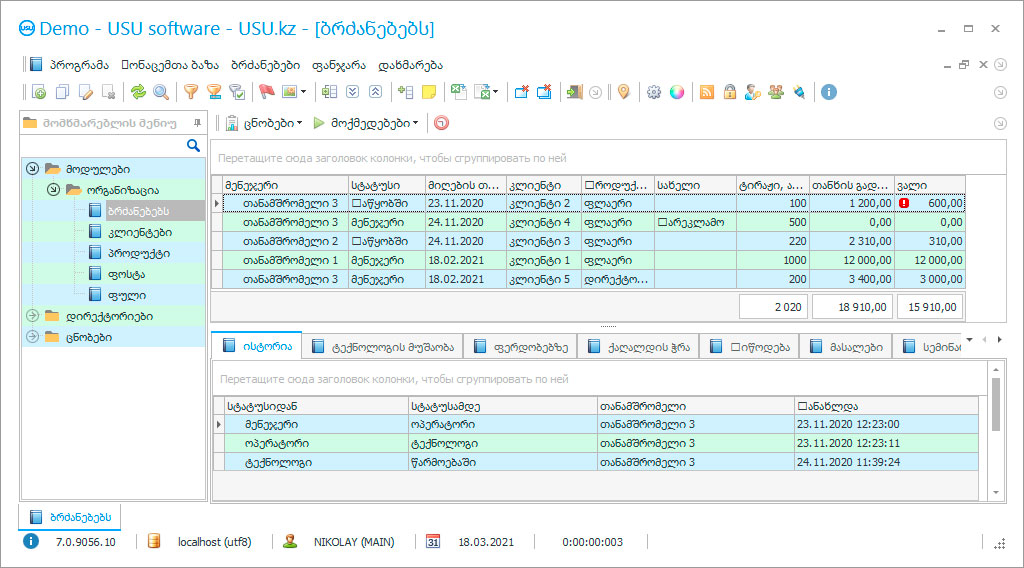Click the red debt warning icon
The image size is (1024, 568).
click(904, 203)
